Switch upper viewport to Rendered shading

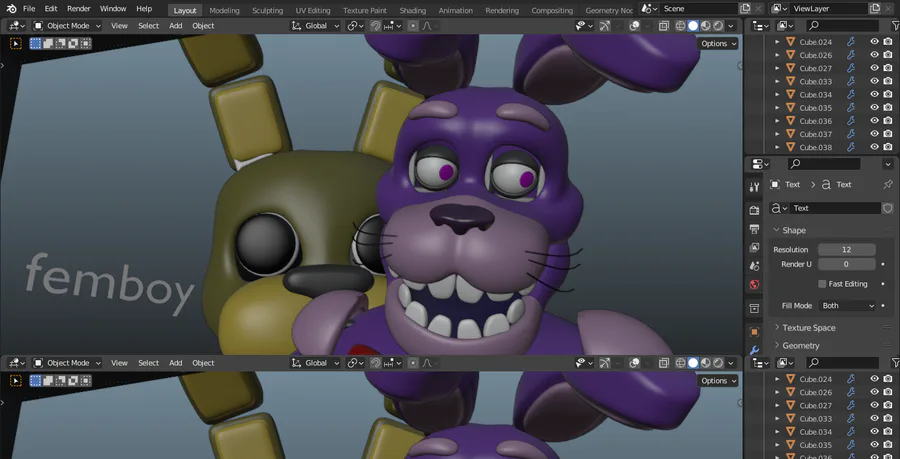(718, 26)
